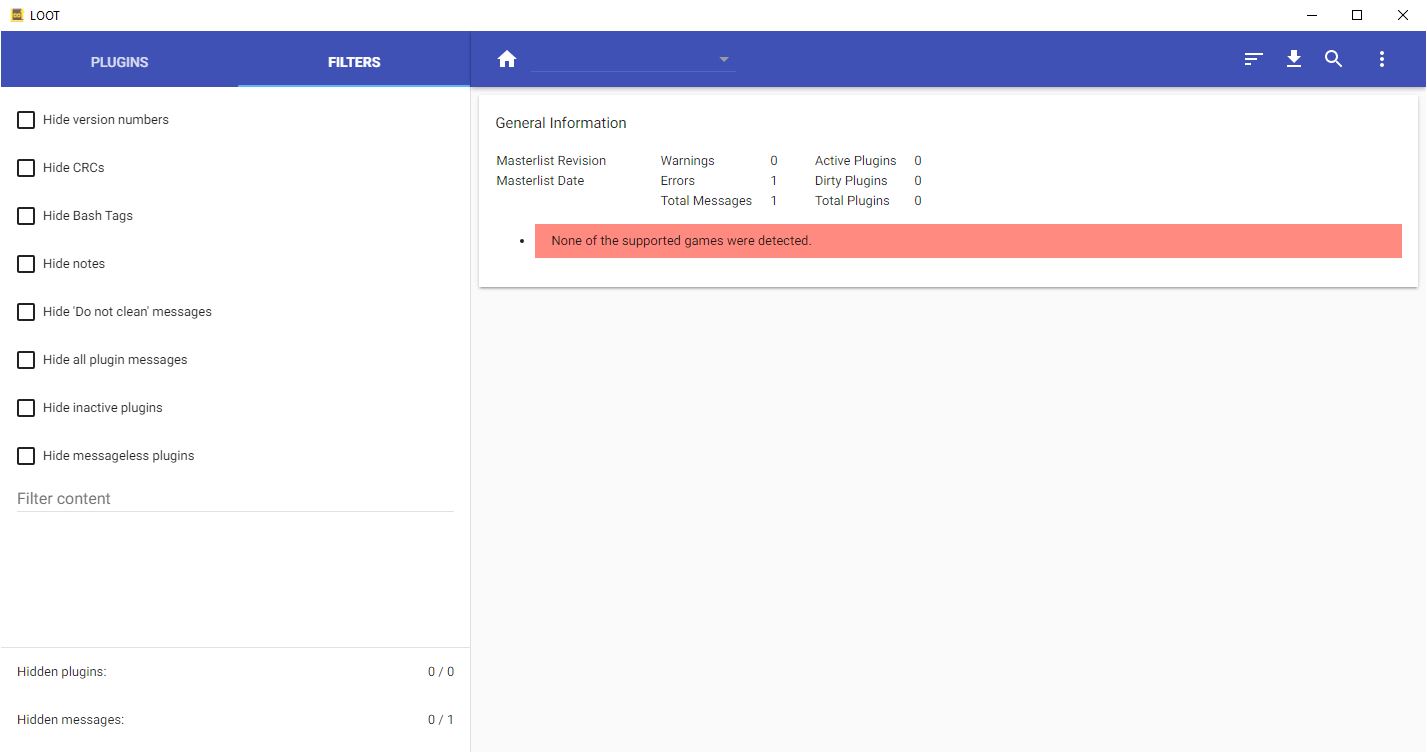Click the red no-games-detected error message
Screen dimensions: 1427x753
(x=967, y=241)
